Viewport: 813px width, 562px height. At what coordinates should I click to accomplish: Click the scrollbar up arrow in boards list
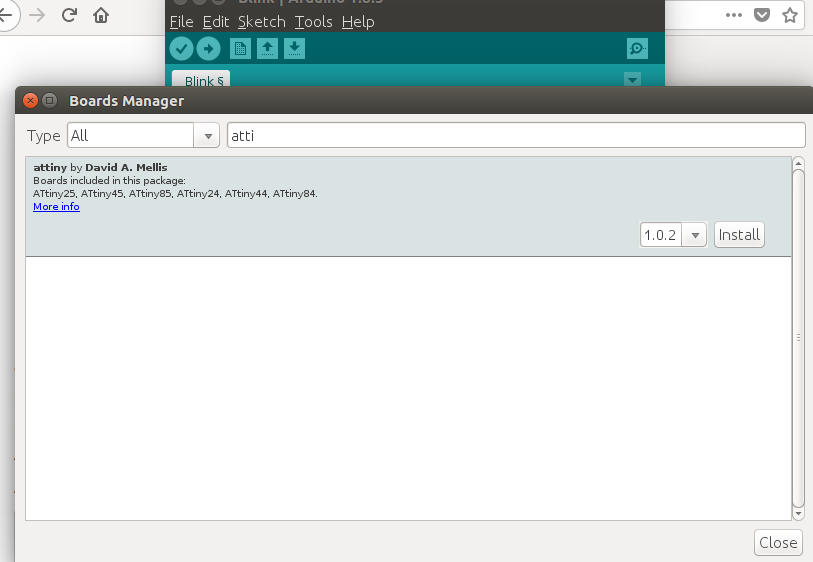pos(798,163)
